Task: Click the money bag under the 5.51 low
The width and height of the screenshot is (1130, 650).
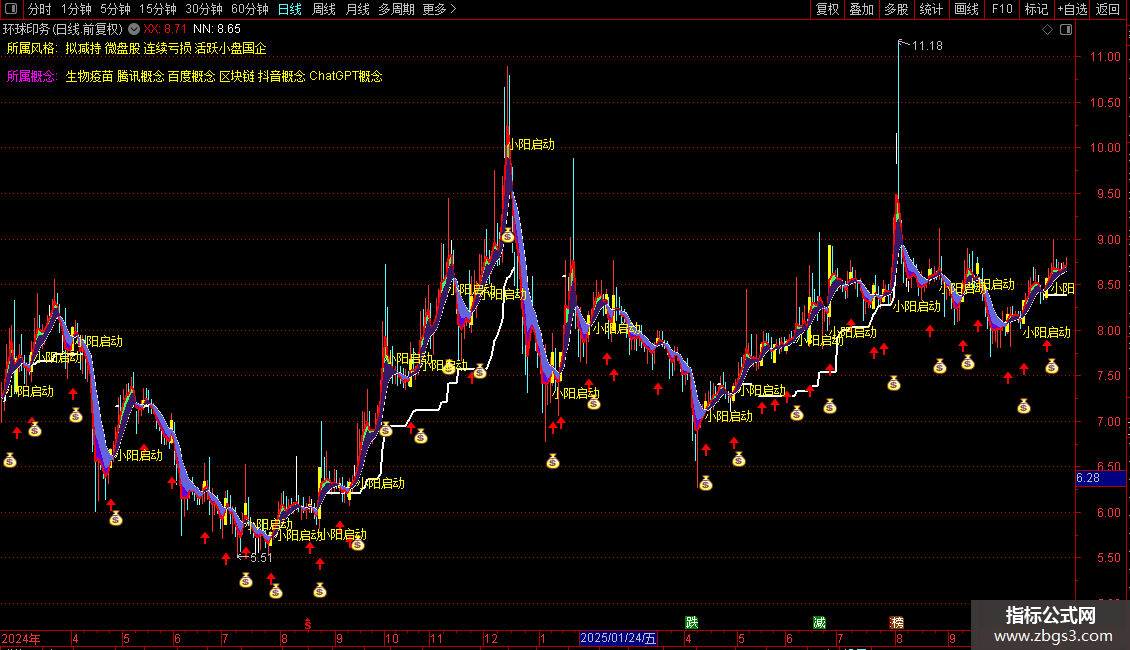Action: click(x=246, y=580)
